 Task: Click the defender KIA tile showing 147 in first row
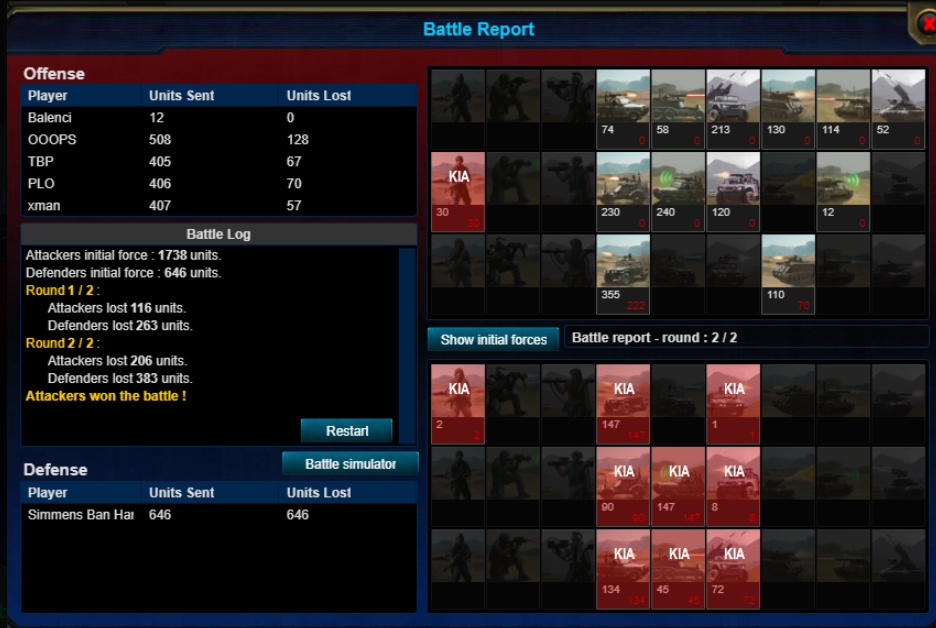(x=623, y=404)
